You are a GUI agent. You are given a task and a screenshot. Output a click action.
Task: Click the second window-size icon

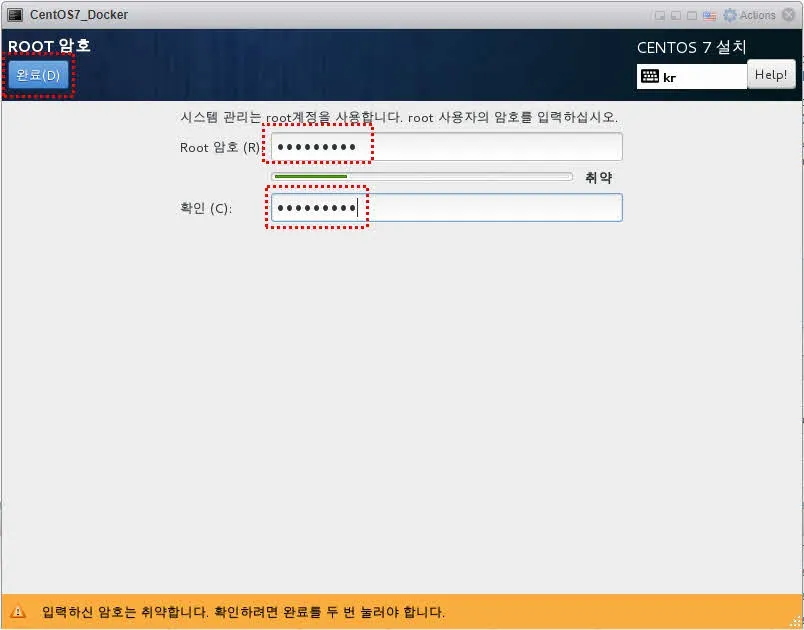click(x=676, y=16)
